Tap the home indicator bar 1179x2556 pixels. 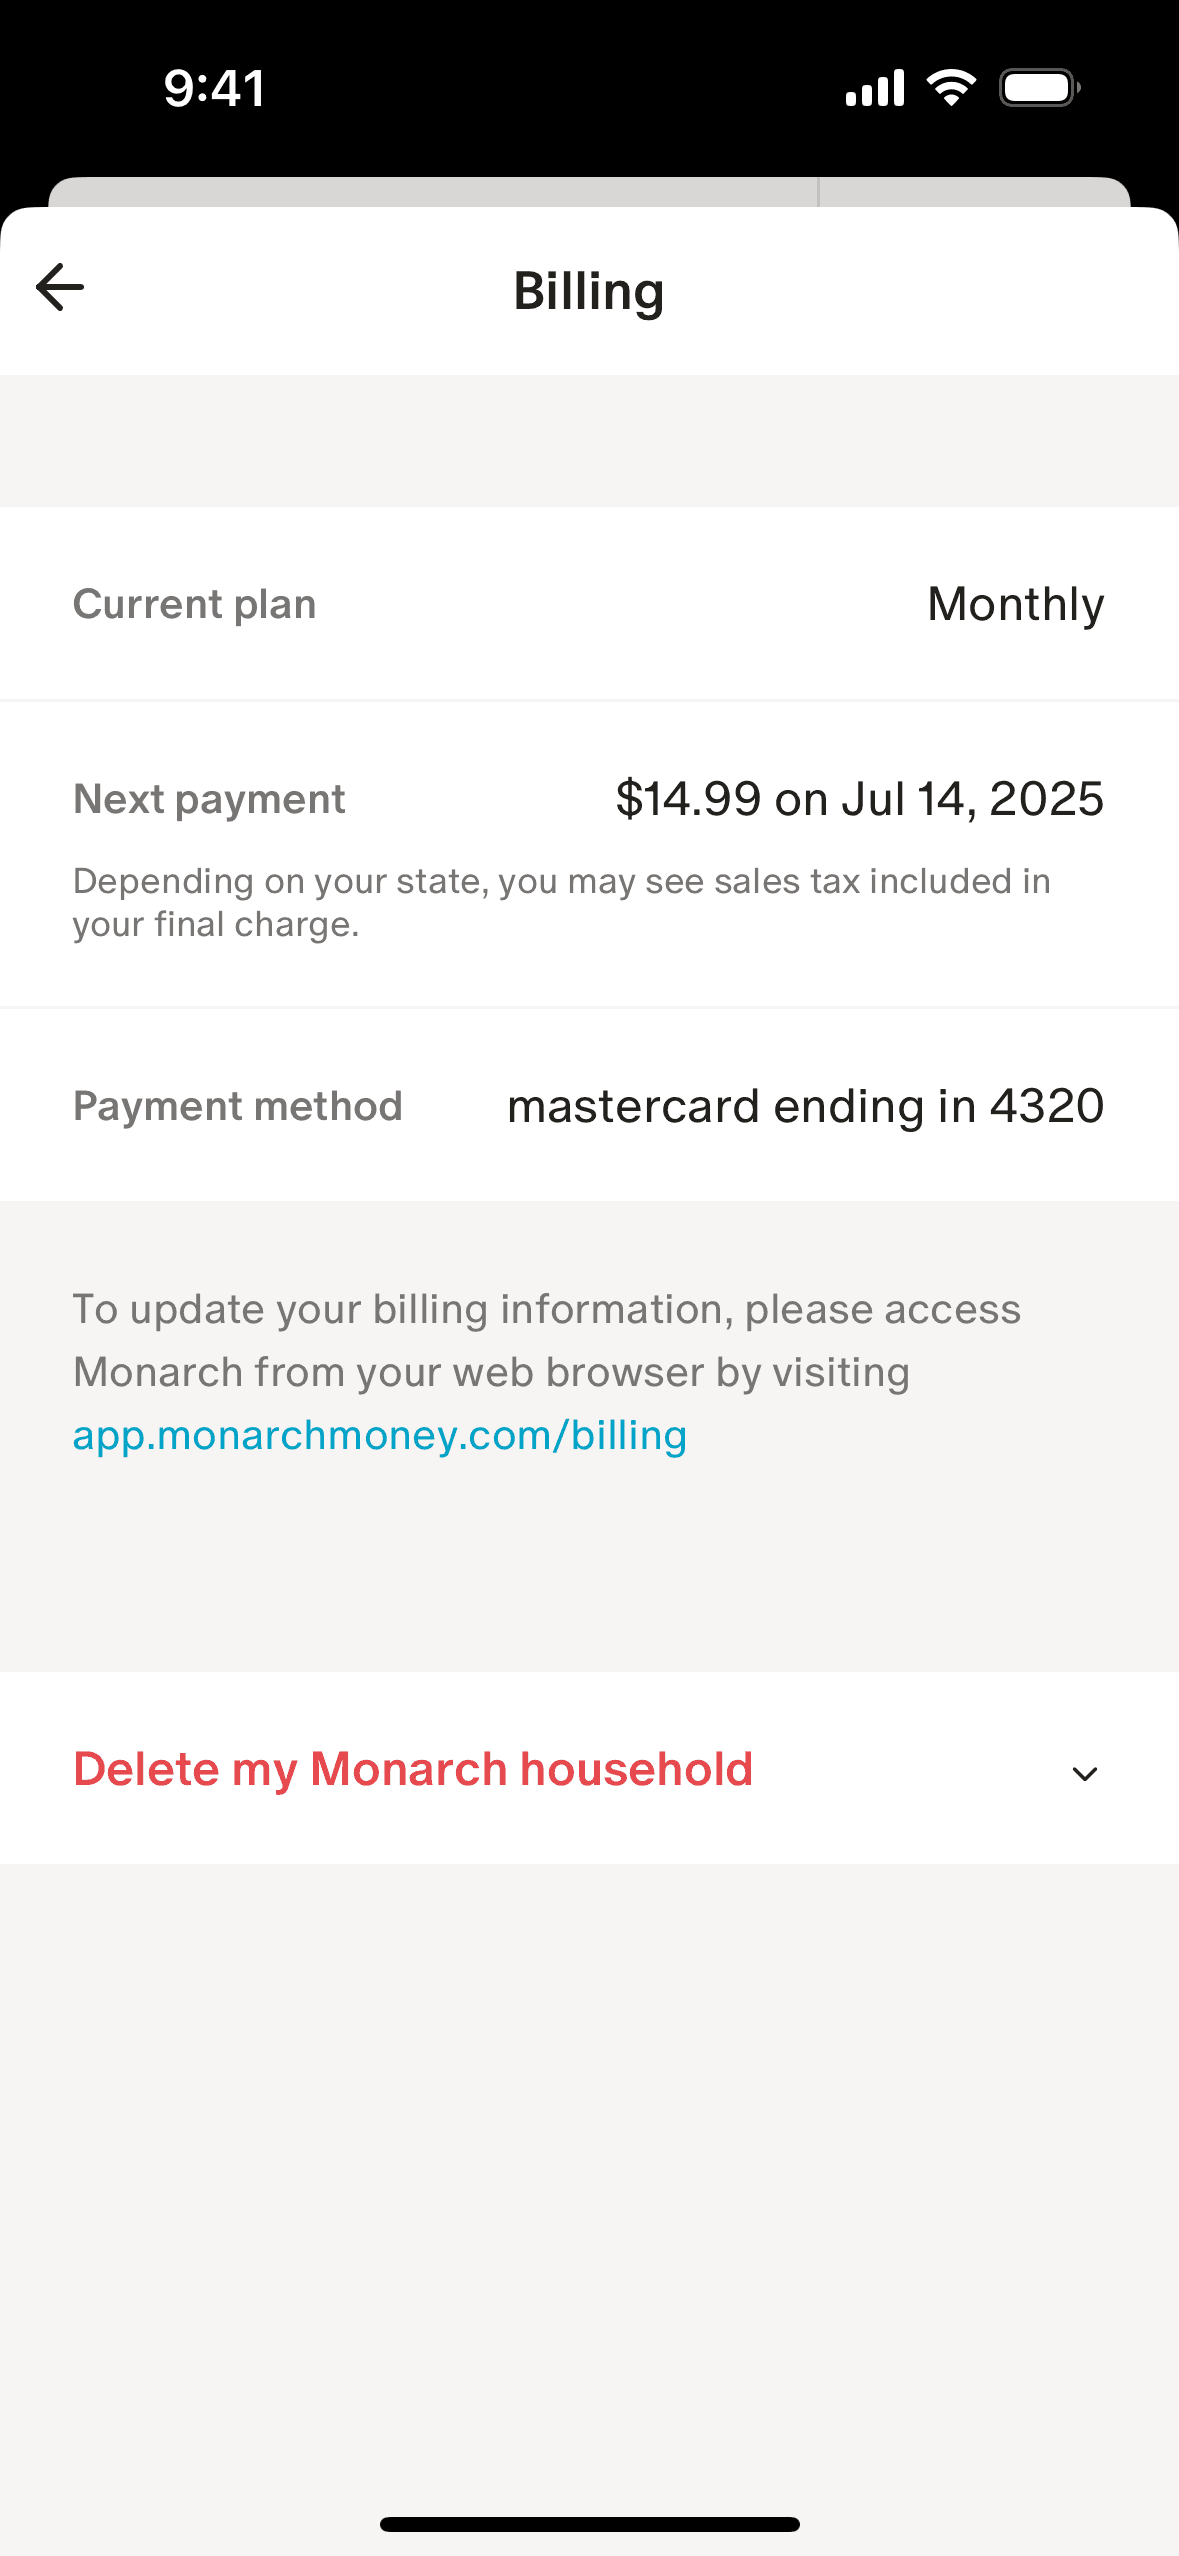point(589,2524)
